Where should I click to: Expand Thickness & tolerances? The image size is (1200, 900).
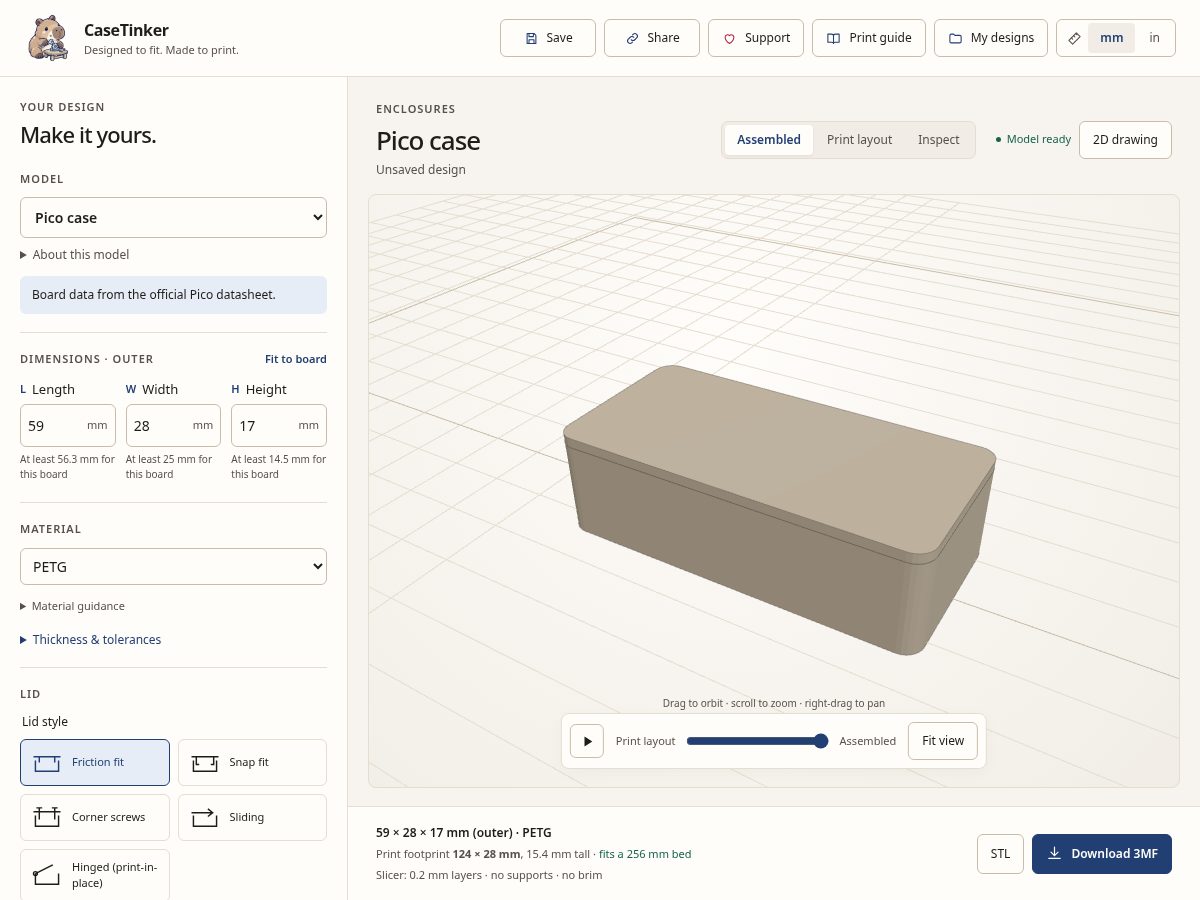[x=91, y=639]
